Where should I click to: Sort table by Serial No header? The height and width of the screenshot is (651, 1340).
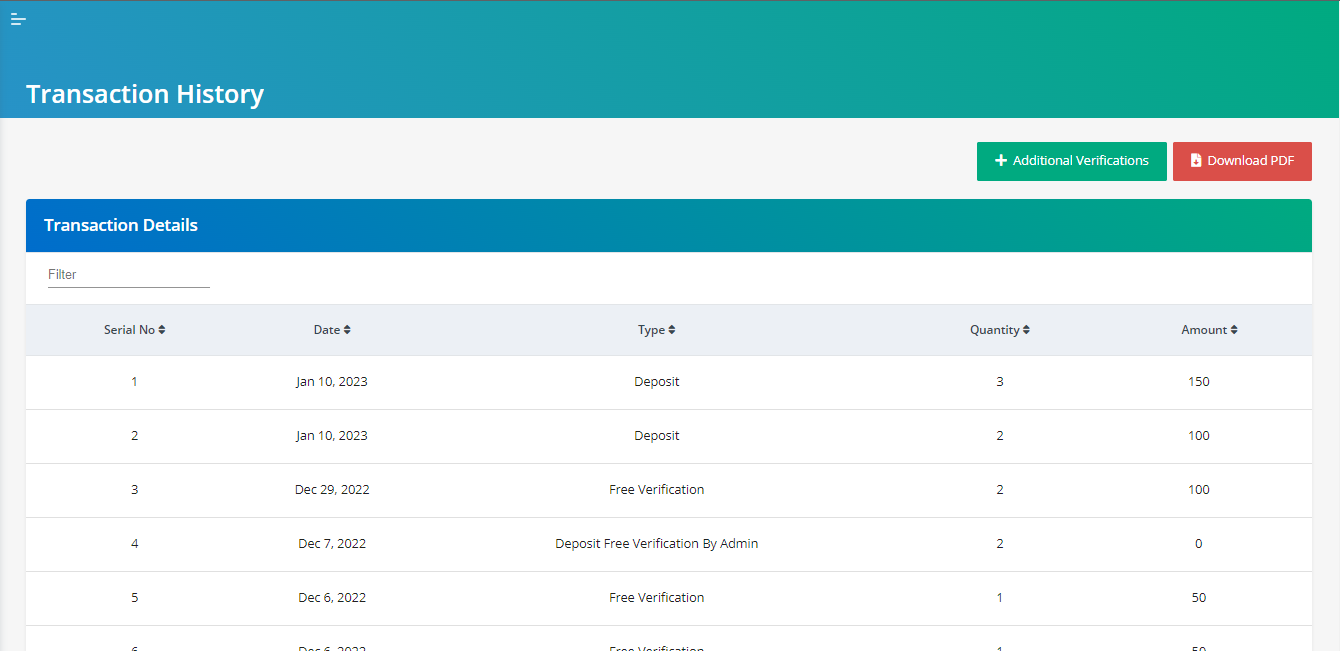(x=129, y=330)
